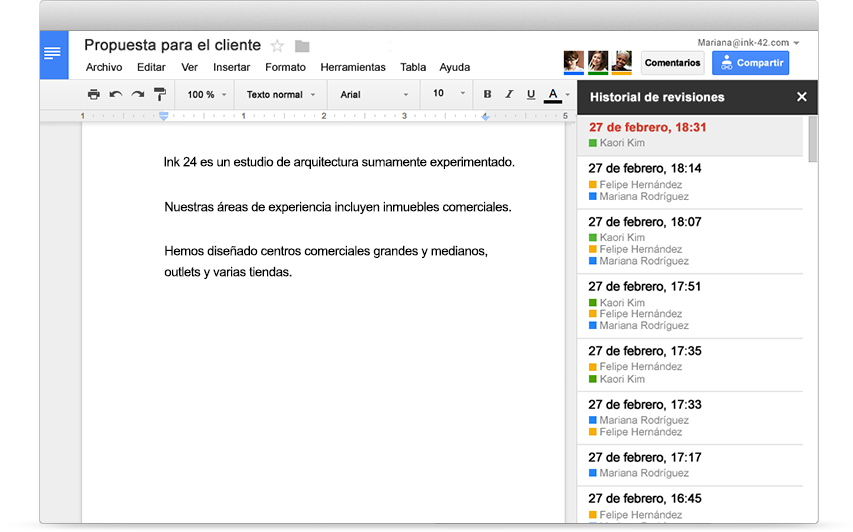Open the Arial font dropdown
This screenshot has width=853, height=532.
pos(374,95)
